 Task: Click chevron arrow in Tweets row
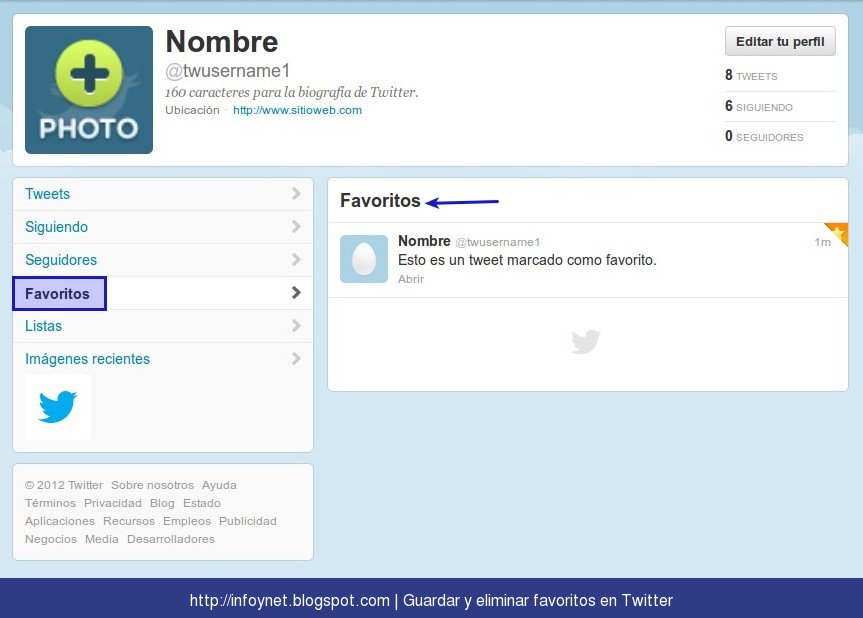[296, 194]
